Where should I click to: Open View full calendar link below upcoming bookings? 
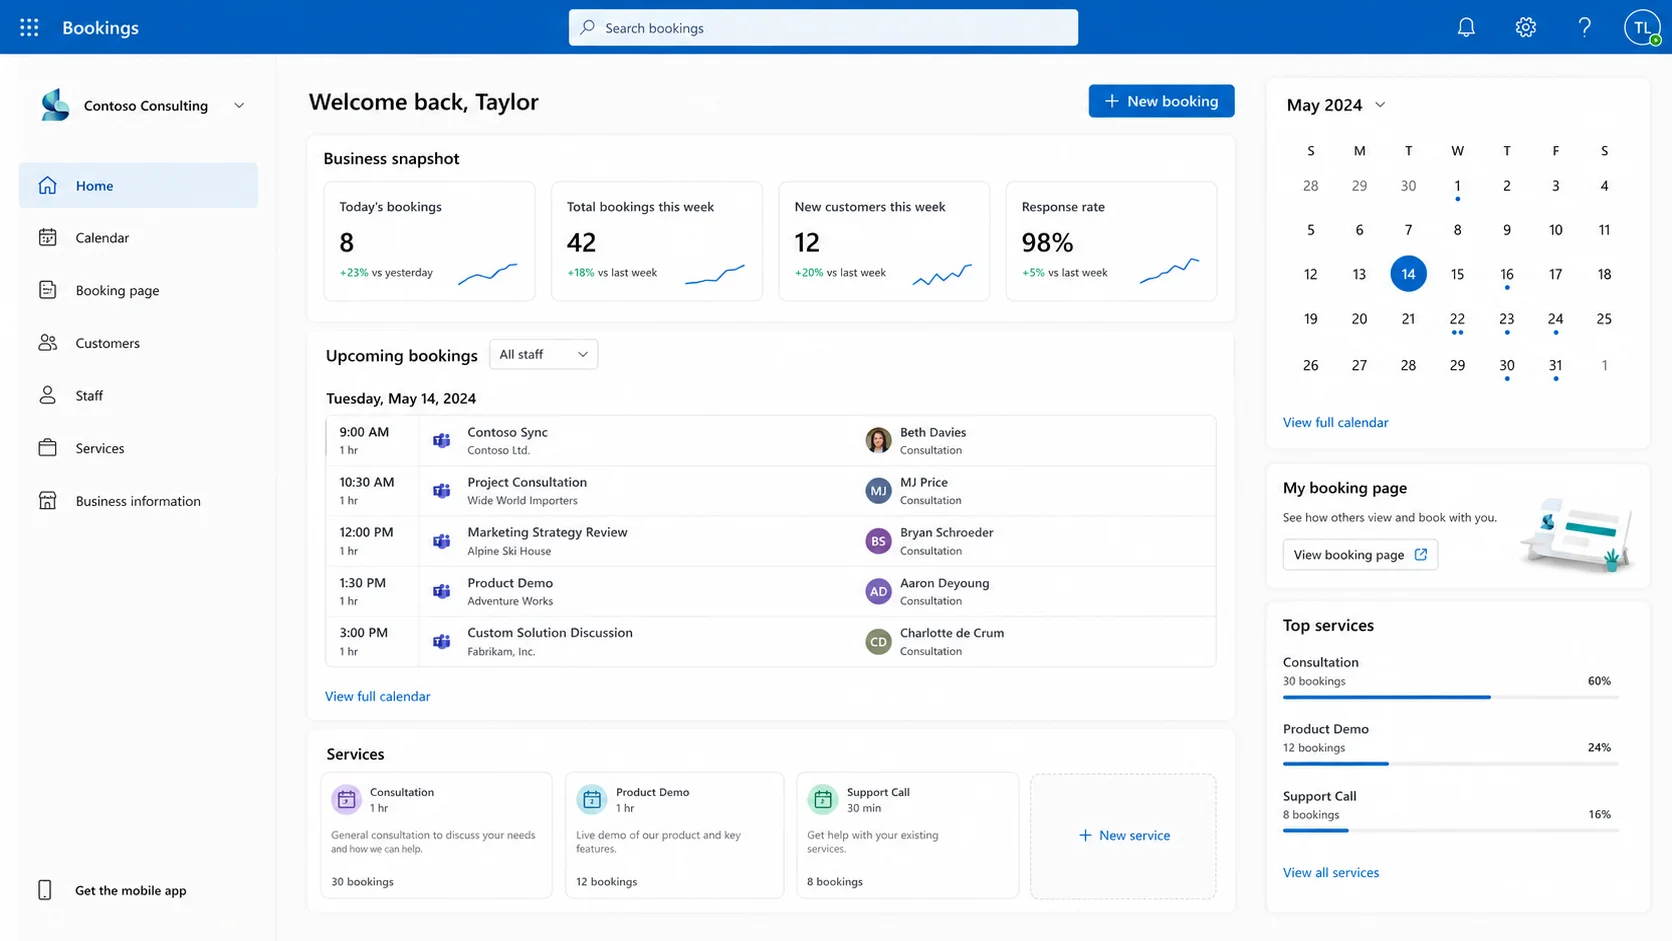click(x=377, y=696)
